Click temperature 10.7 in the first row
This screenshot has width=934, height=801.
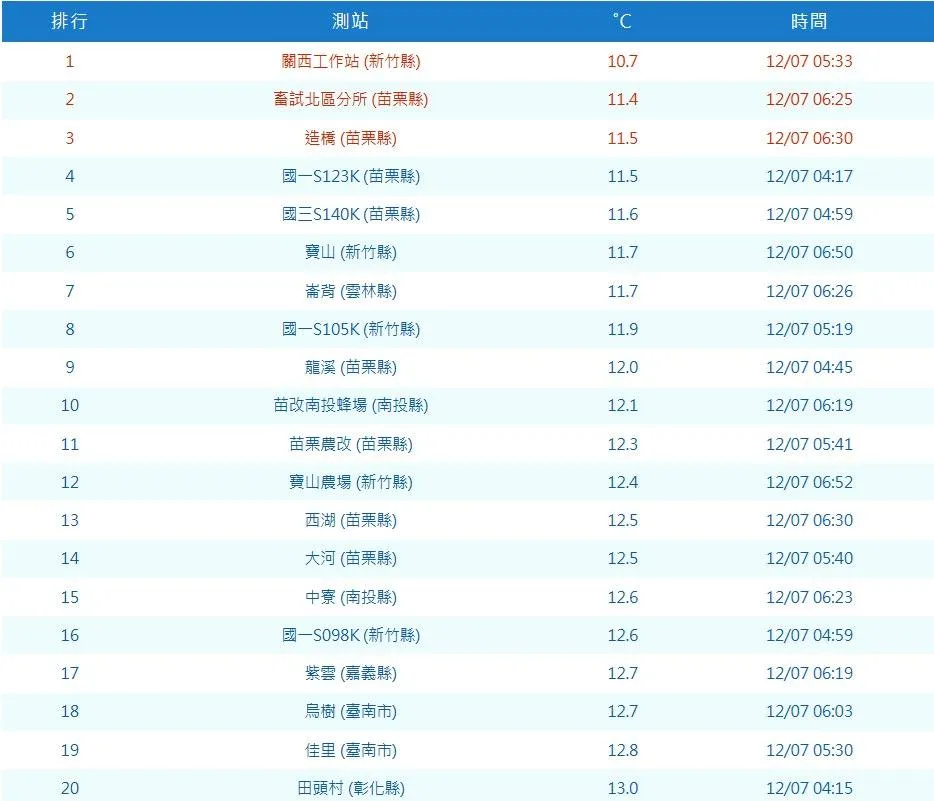pos(622,61)
